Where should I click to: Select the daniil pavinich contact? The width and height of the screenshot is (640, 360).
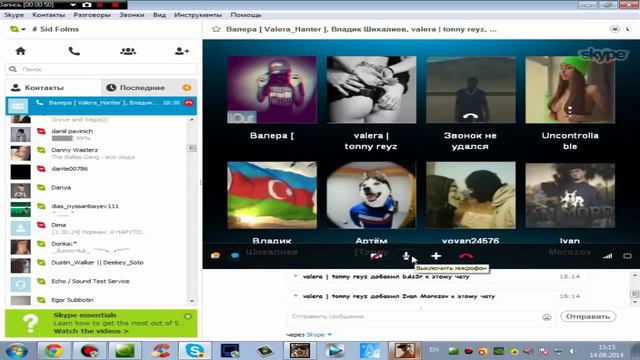[97, 134]
